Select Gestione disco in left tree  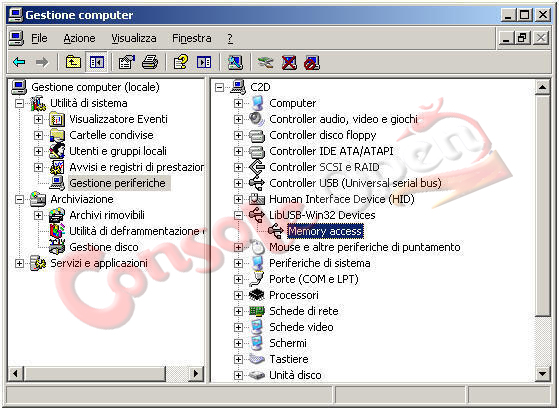(104, 247)
